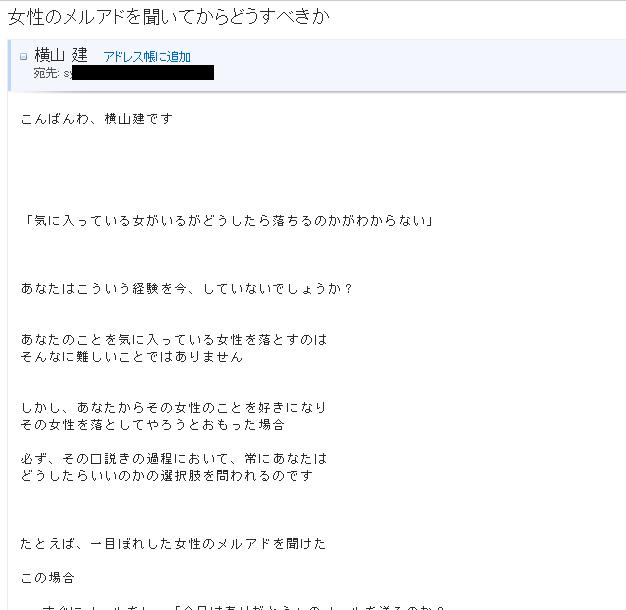Click the line どうしたらいいのかの選択肢を問われるのです
The height and width of the screenshot is (610, 626).
pyautogui.click(x=167, y=475)
